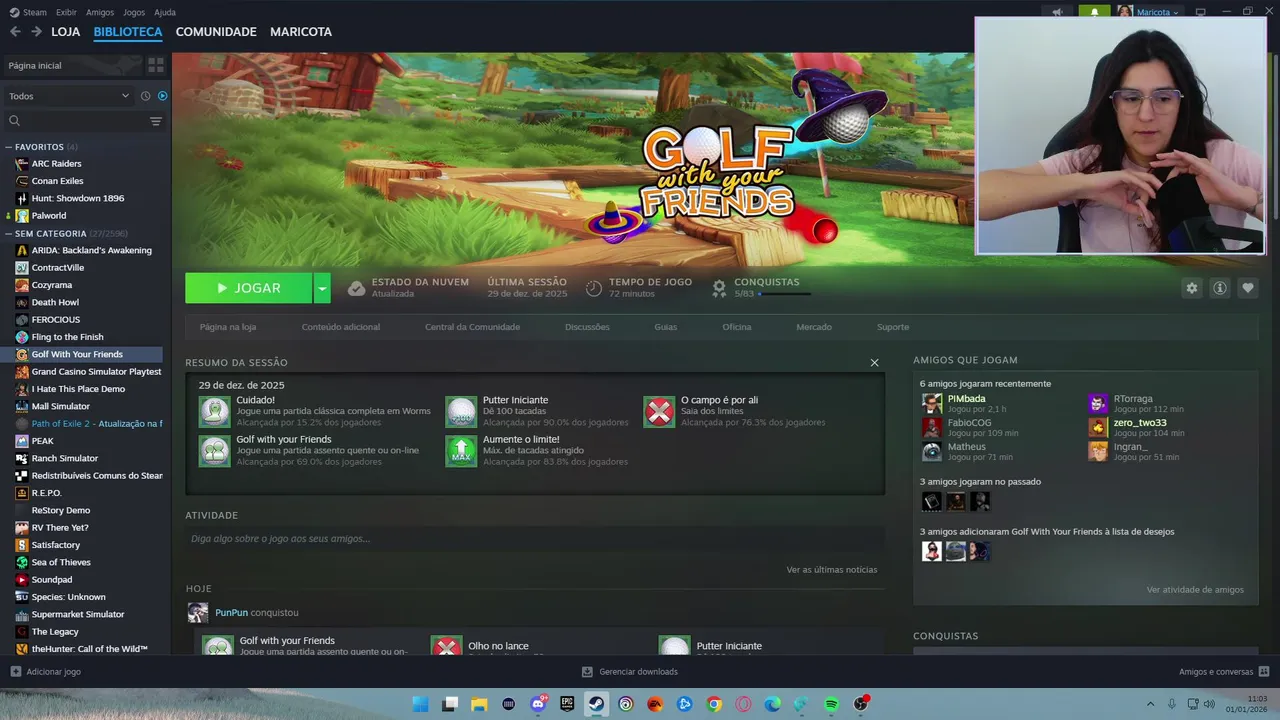Open Spotify from the taskbar

coord(831,704)
